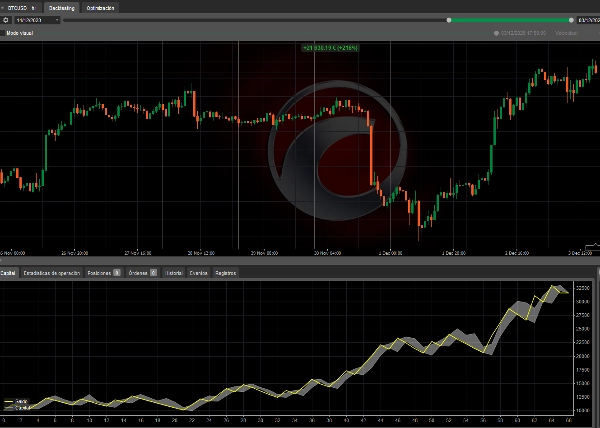Viewport: 600px width, 428px height.
Task: Click the large red falling candlestick
Action: point(371,148)
